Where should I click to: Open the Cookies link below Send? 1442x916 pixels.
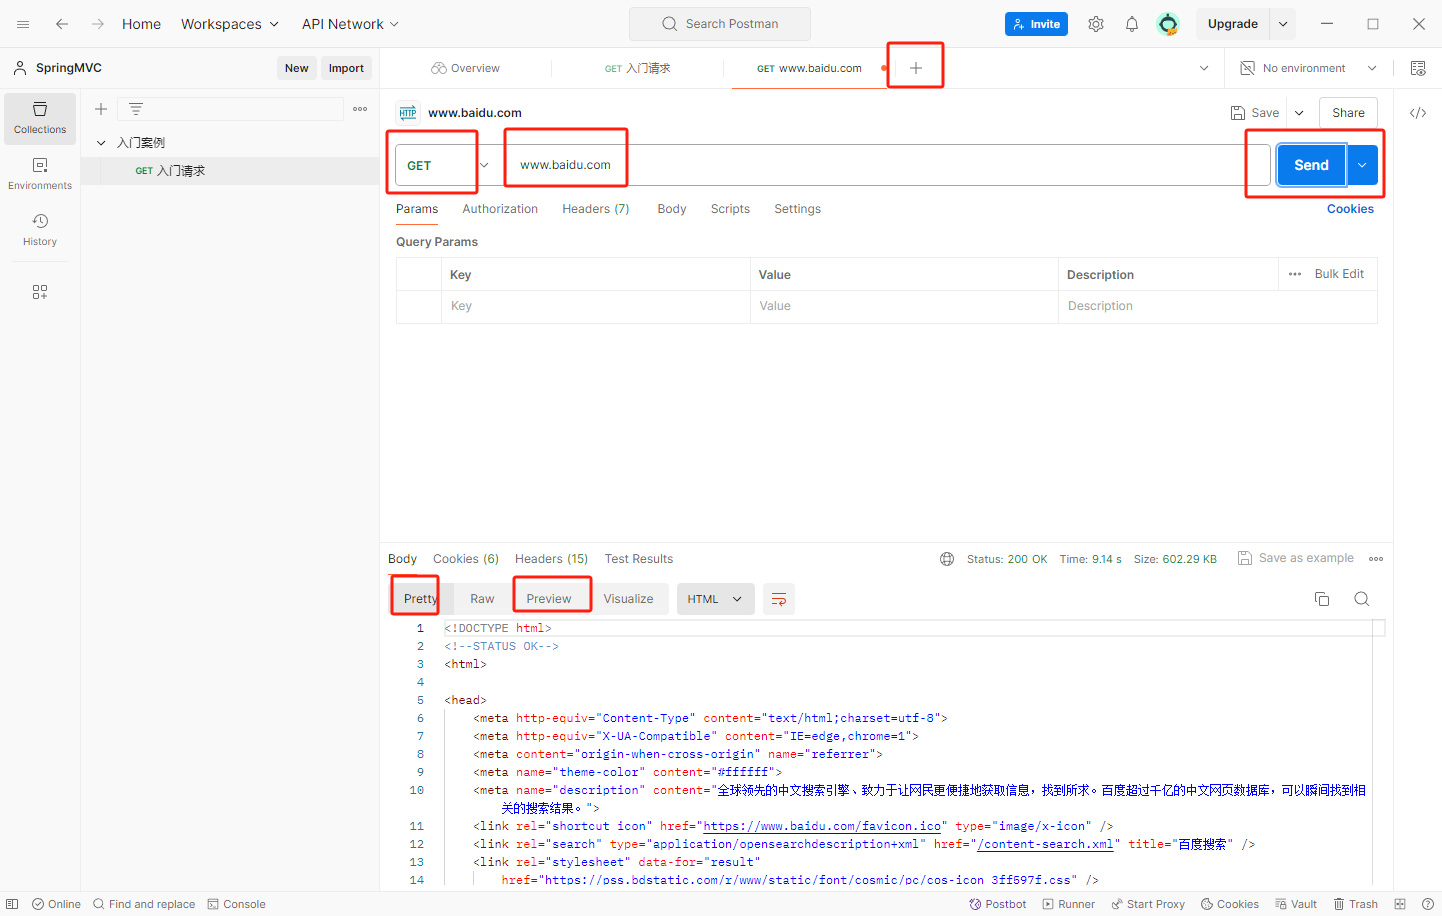click(1350, 209)
